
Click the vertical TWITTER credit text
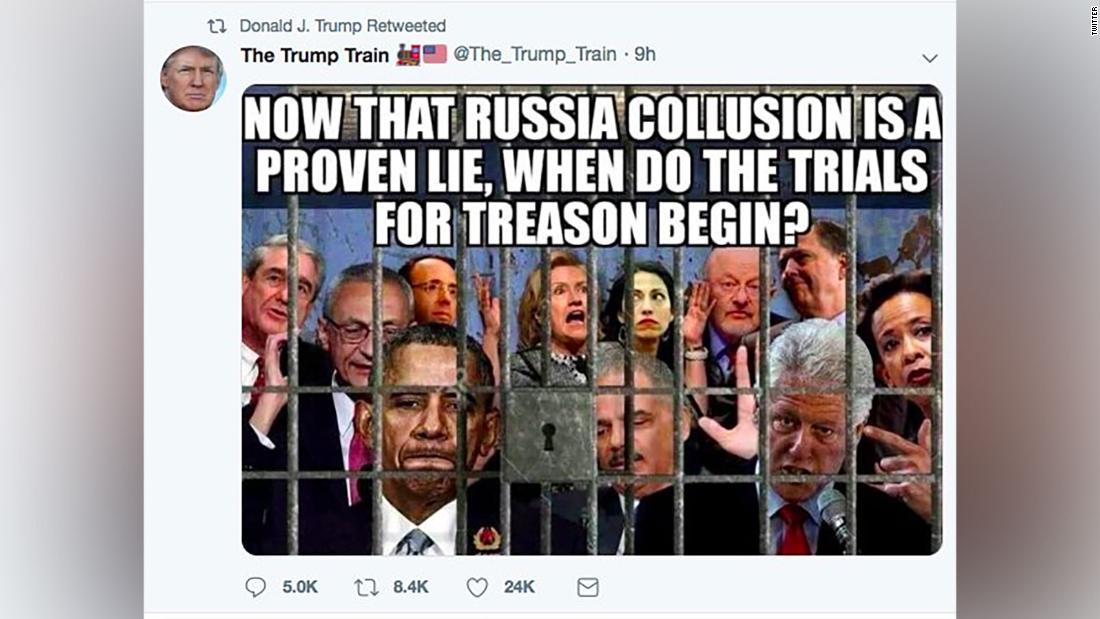coord(1093,20)
